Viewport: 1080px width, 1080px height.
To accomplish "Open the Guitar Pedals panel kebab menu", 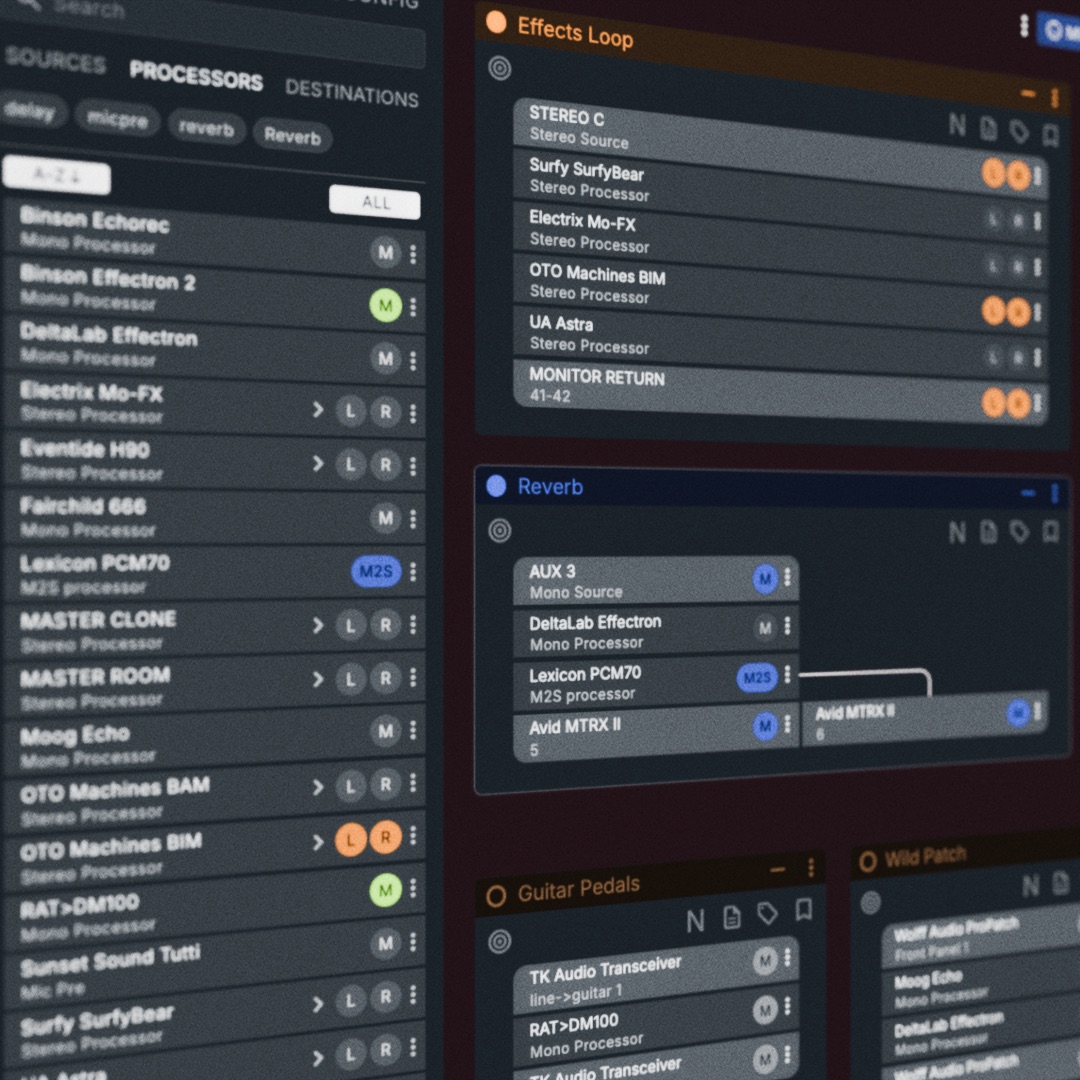I will pos(811,867).
